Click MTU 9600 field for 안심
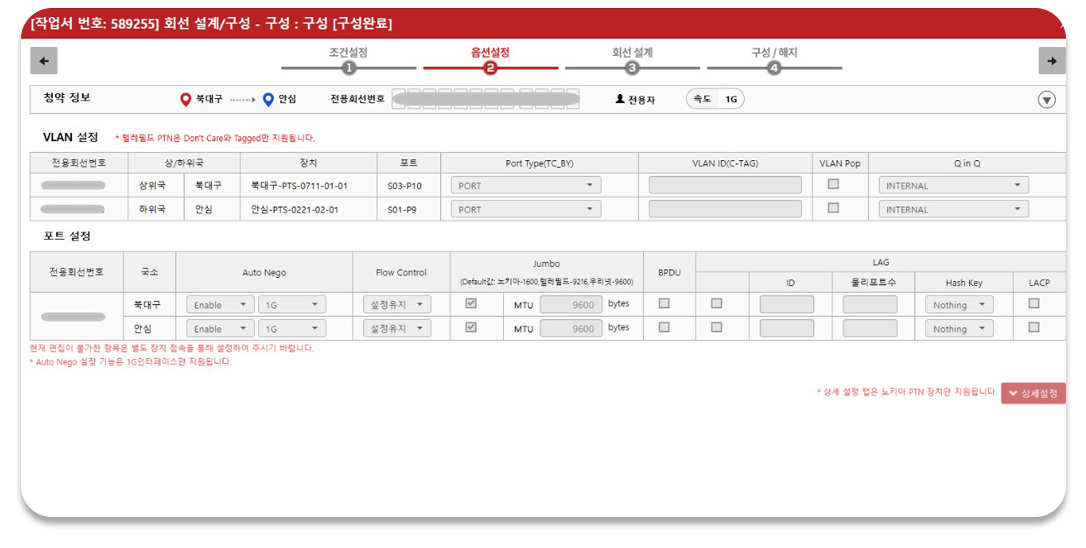 [x=571, y=328]
